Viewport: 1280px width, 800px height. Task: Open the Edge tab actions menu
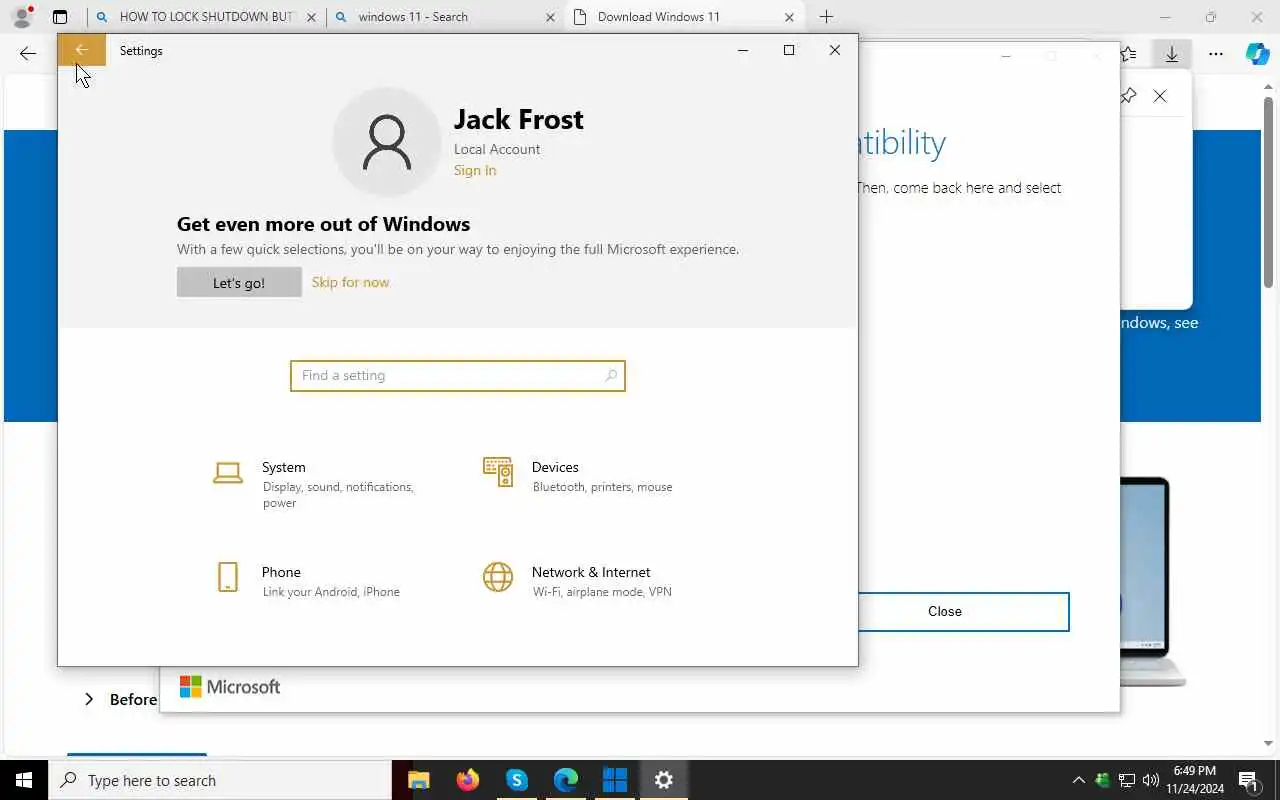(60, 17)
